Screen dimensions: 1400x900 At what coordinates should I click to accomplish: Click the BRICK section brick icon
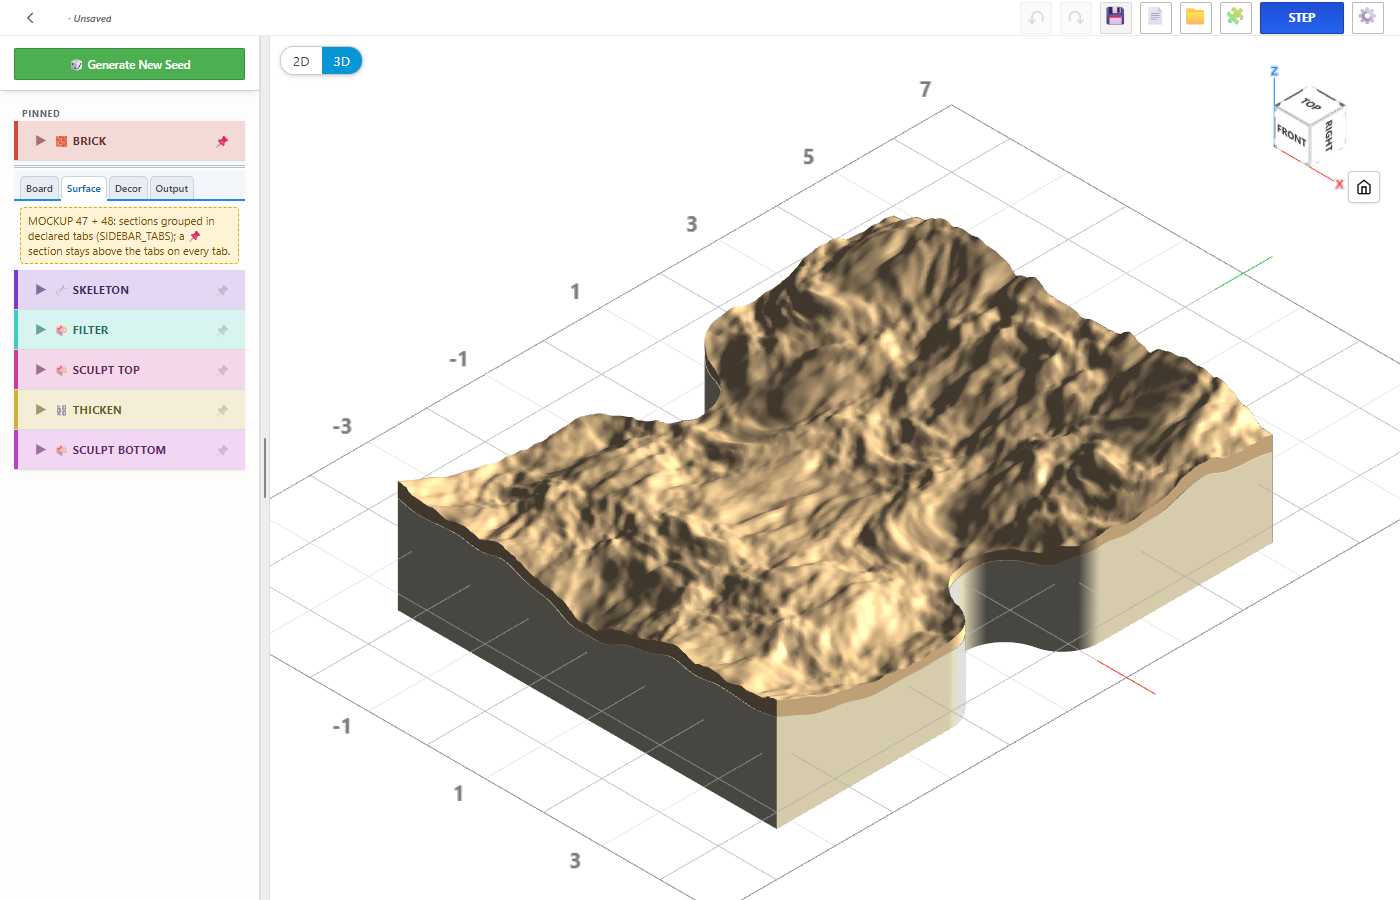click(62, 141)
